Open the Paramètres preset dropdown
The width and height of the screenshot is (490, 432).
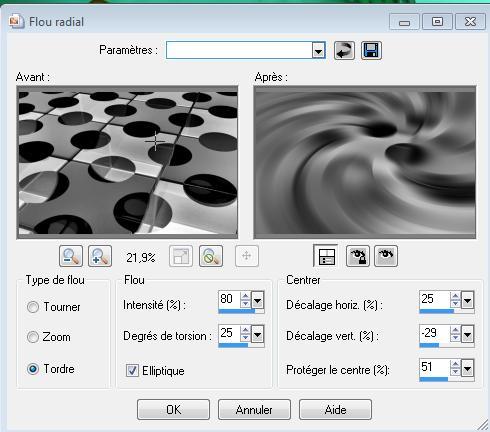pos(318,51)
